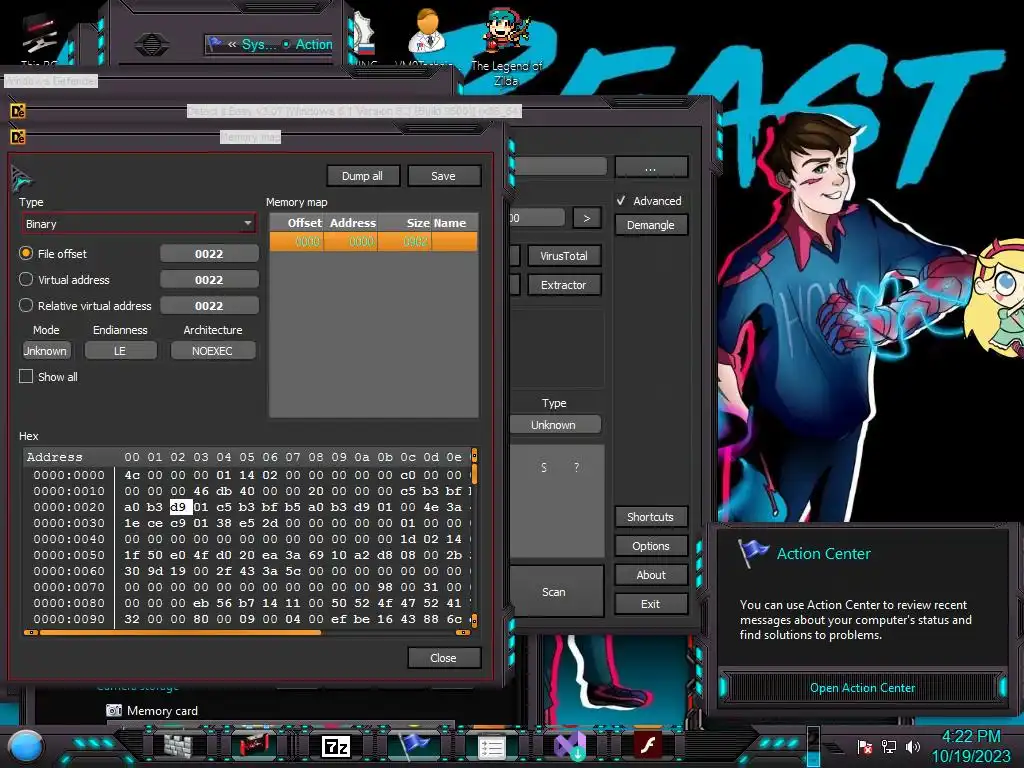Click the Exit button
This screenshot has height=768, width=1024.
pyautogui.click(x=650, y=604)
